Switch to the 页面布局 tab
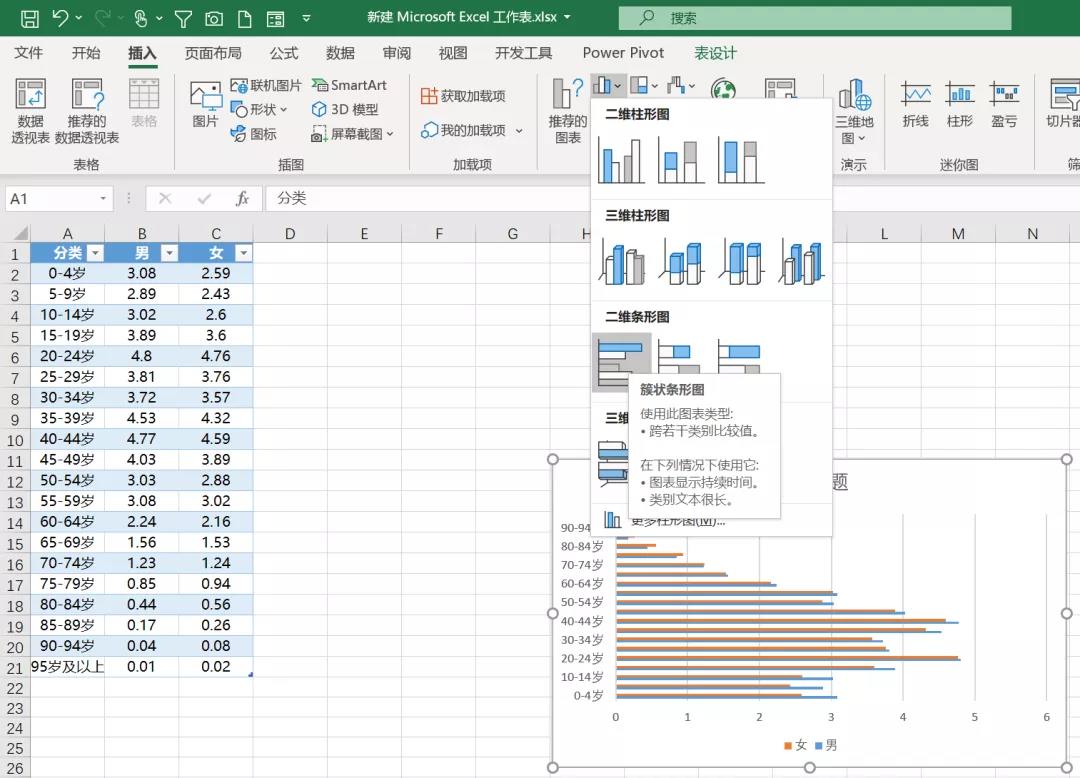 (213, 53)
